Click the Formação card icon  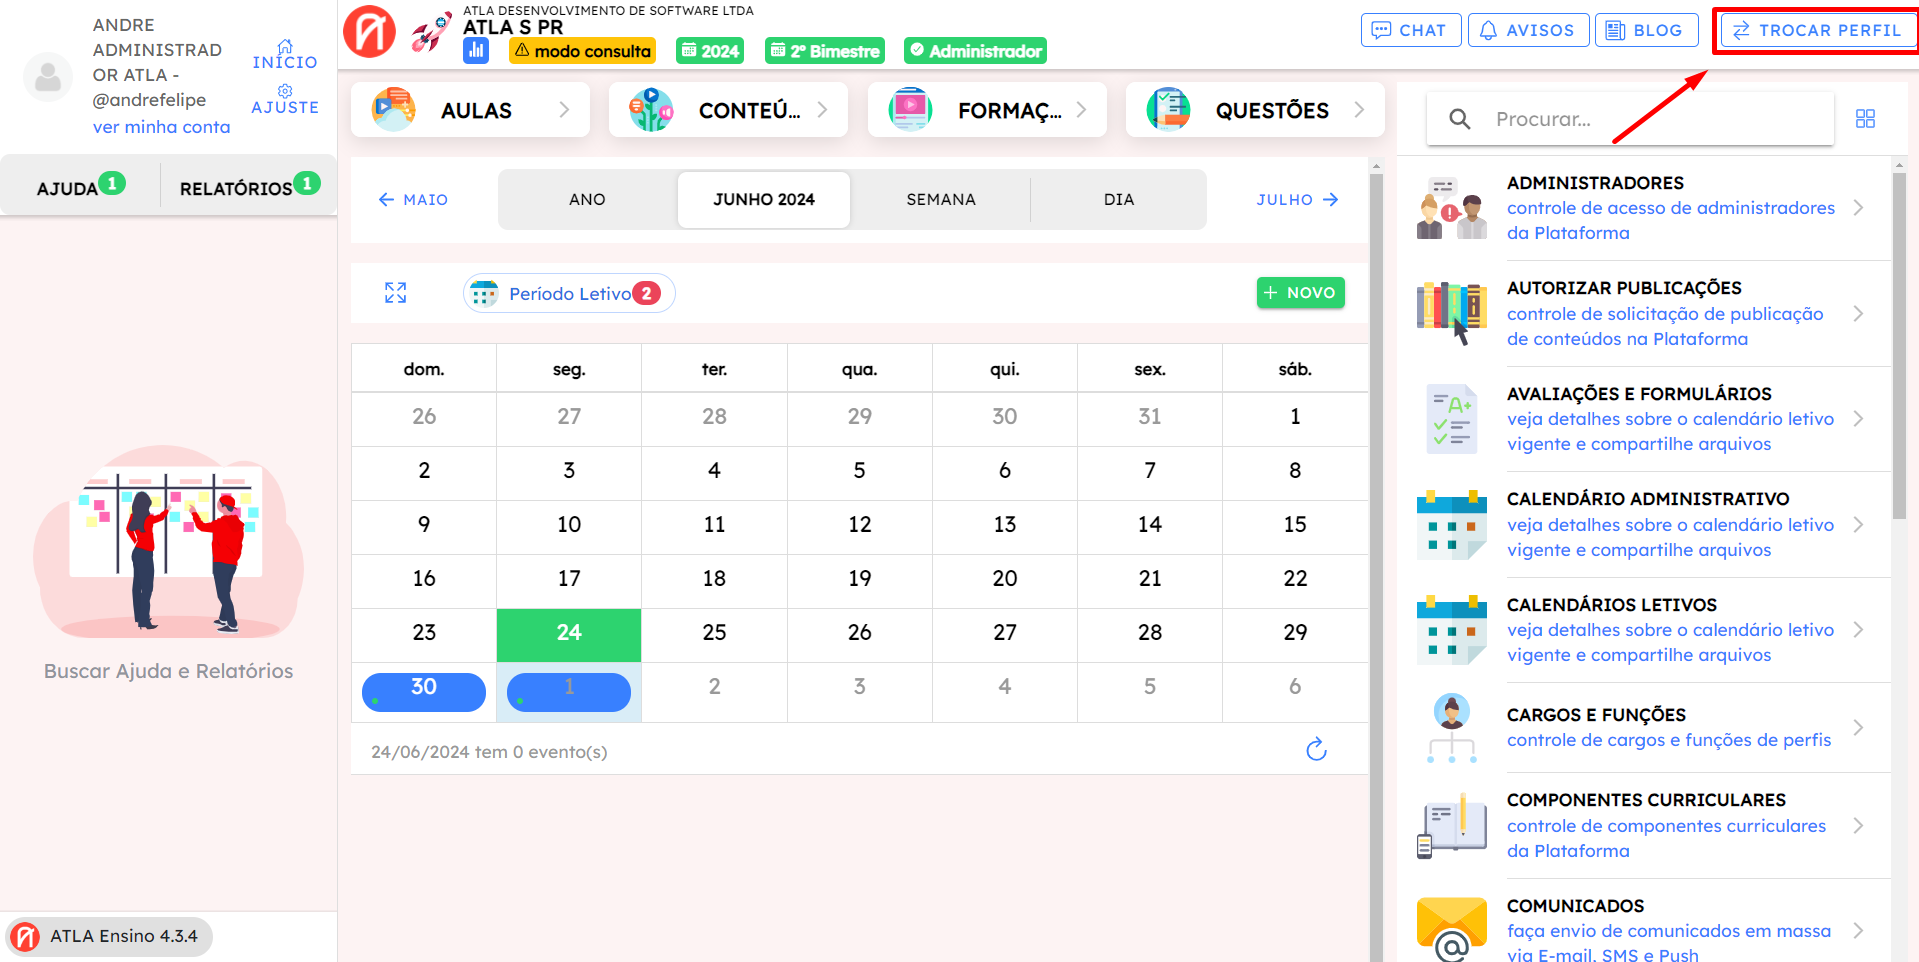911,110
